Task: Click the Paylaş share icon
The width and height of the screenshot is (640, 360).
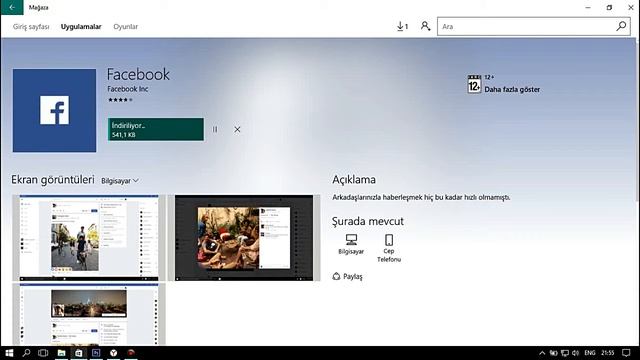Action: (x=336, y=276)
